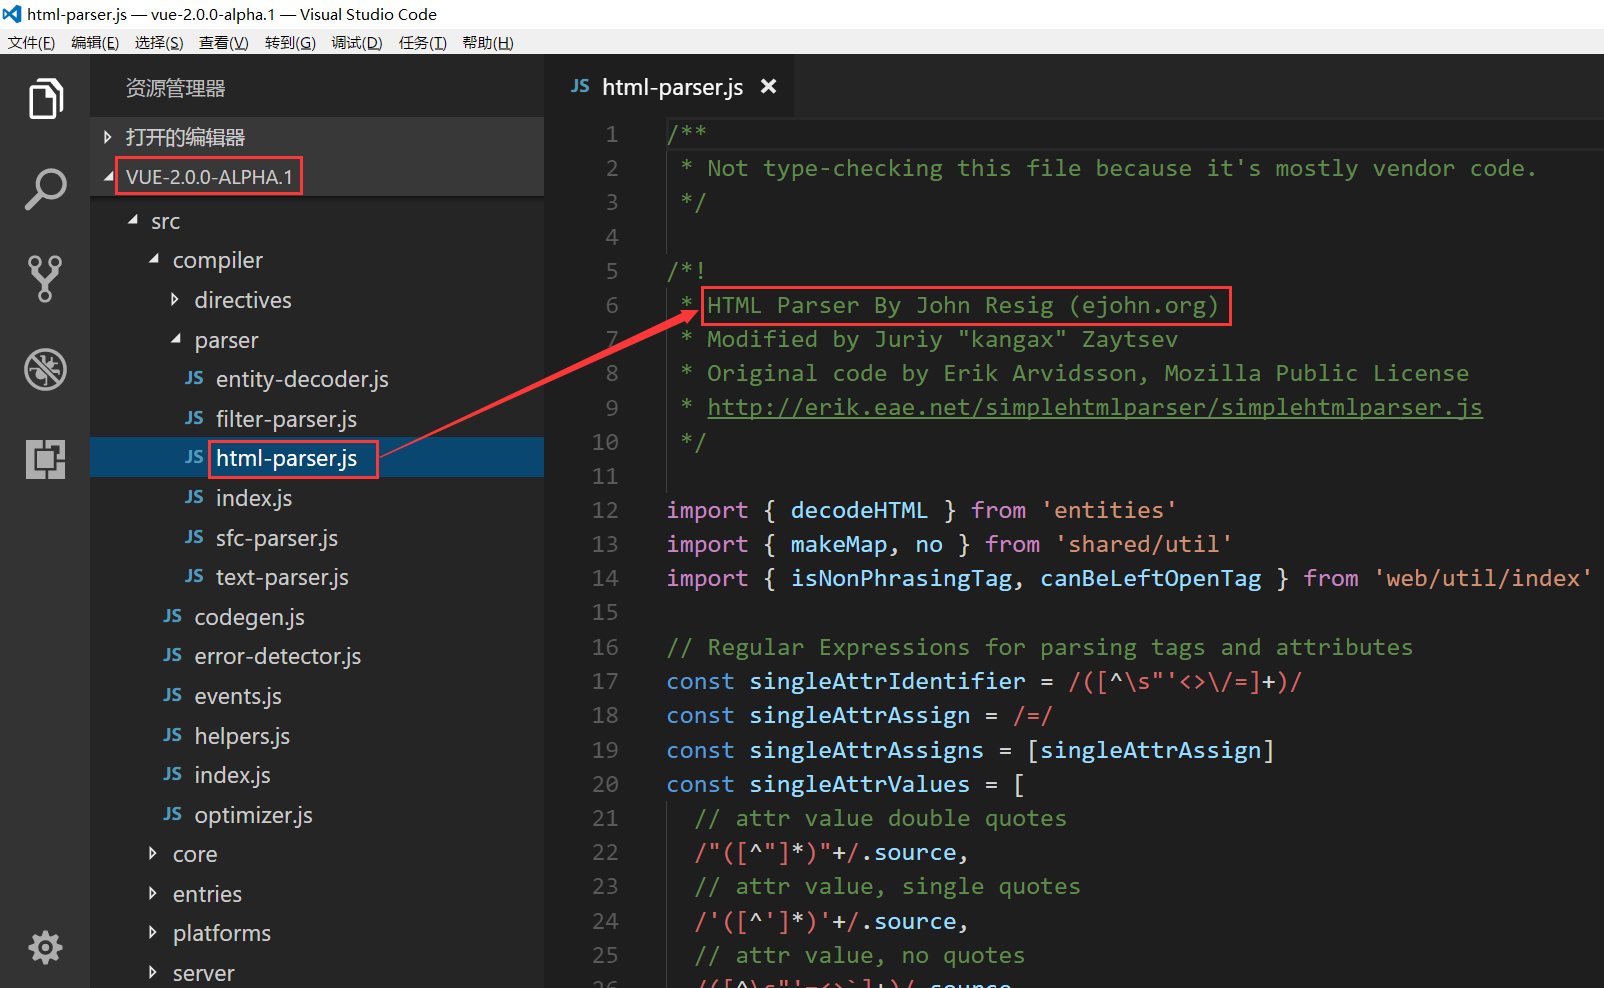Click the 'isNonPhrasingTag' identifier
This screenshot has width=1604, height=988.
[x=901, y=578]
